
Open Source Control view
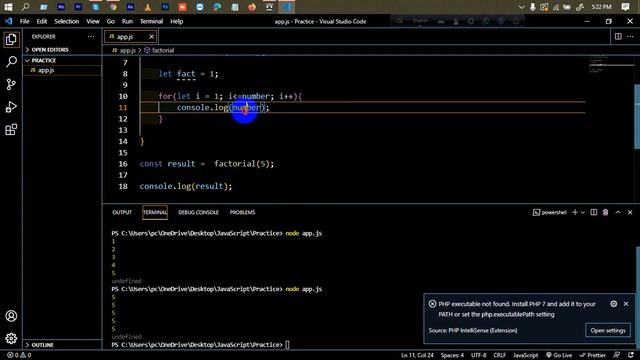(x=11, y=84)
